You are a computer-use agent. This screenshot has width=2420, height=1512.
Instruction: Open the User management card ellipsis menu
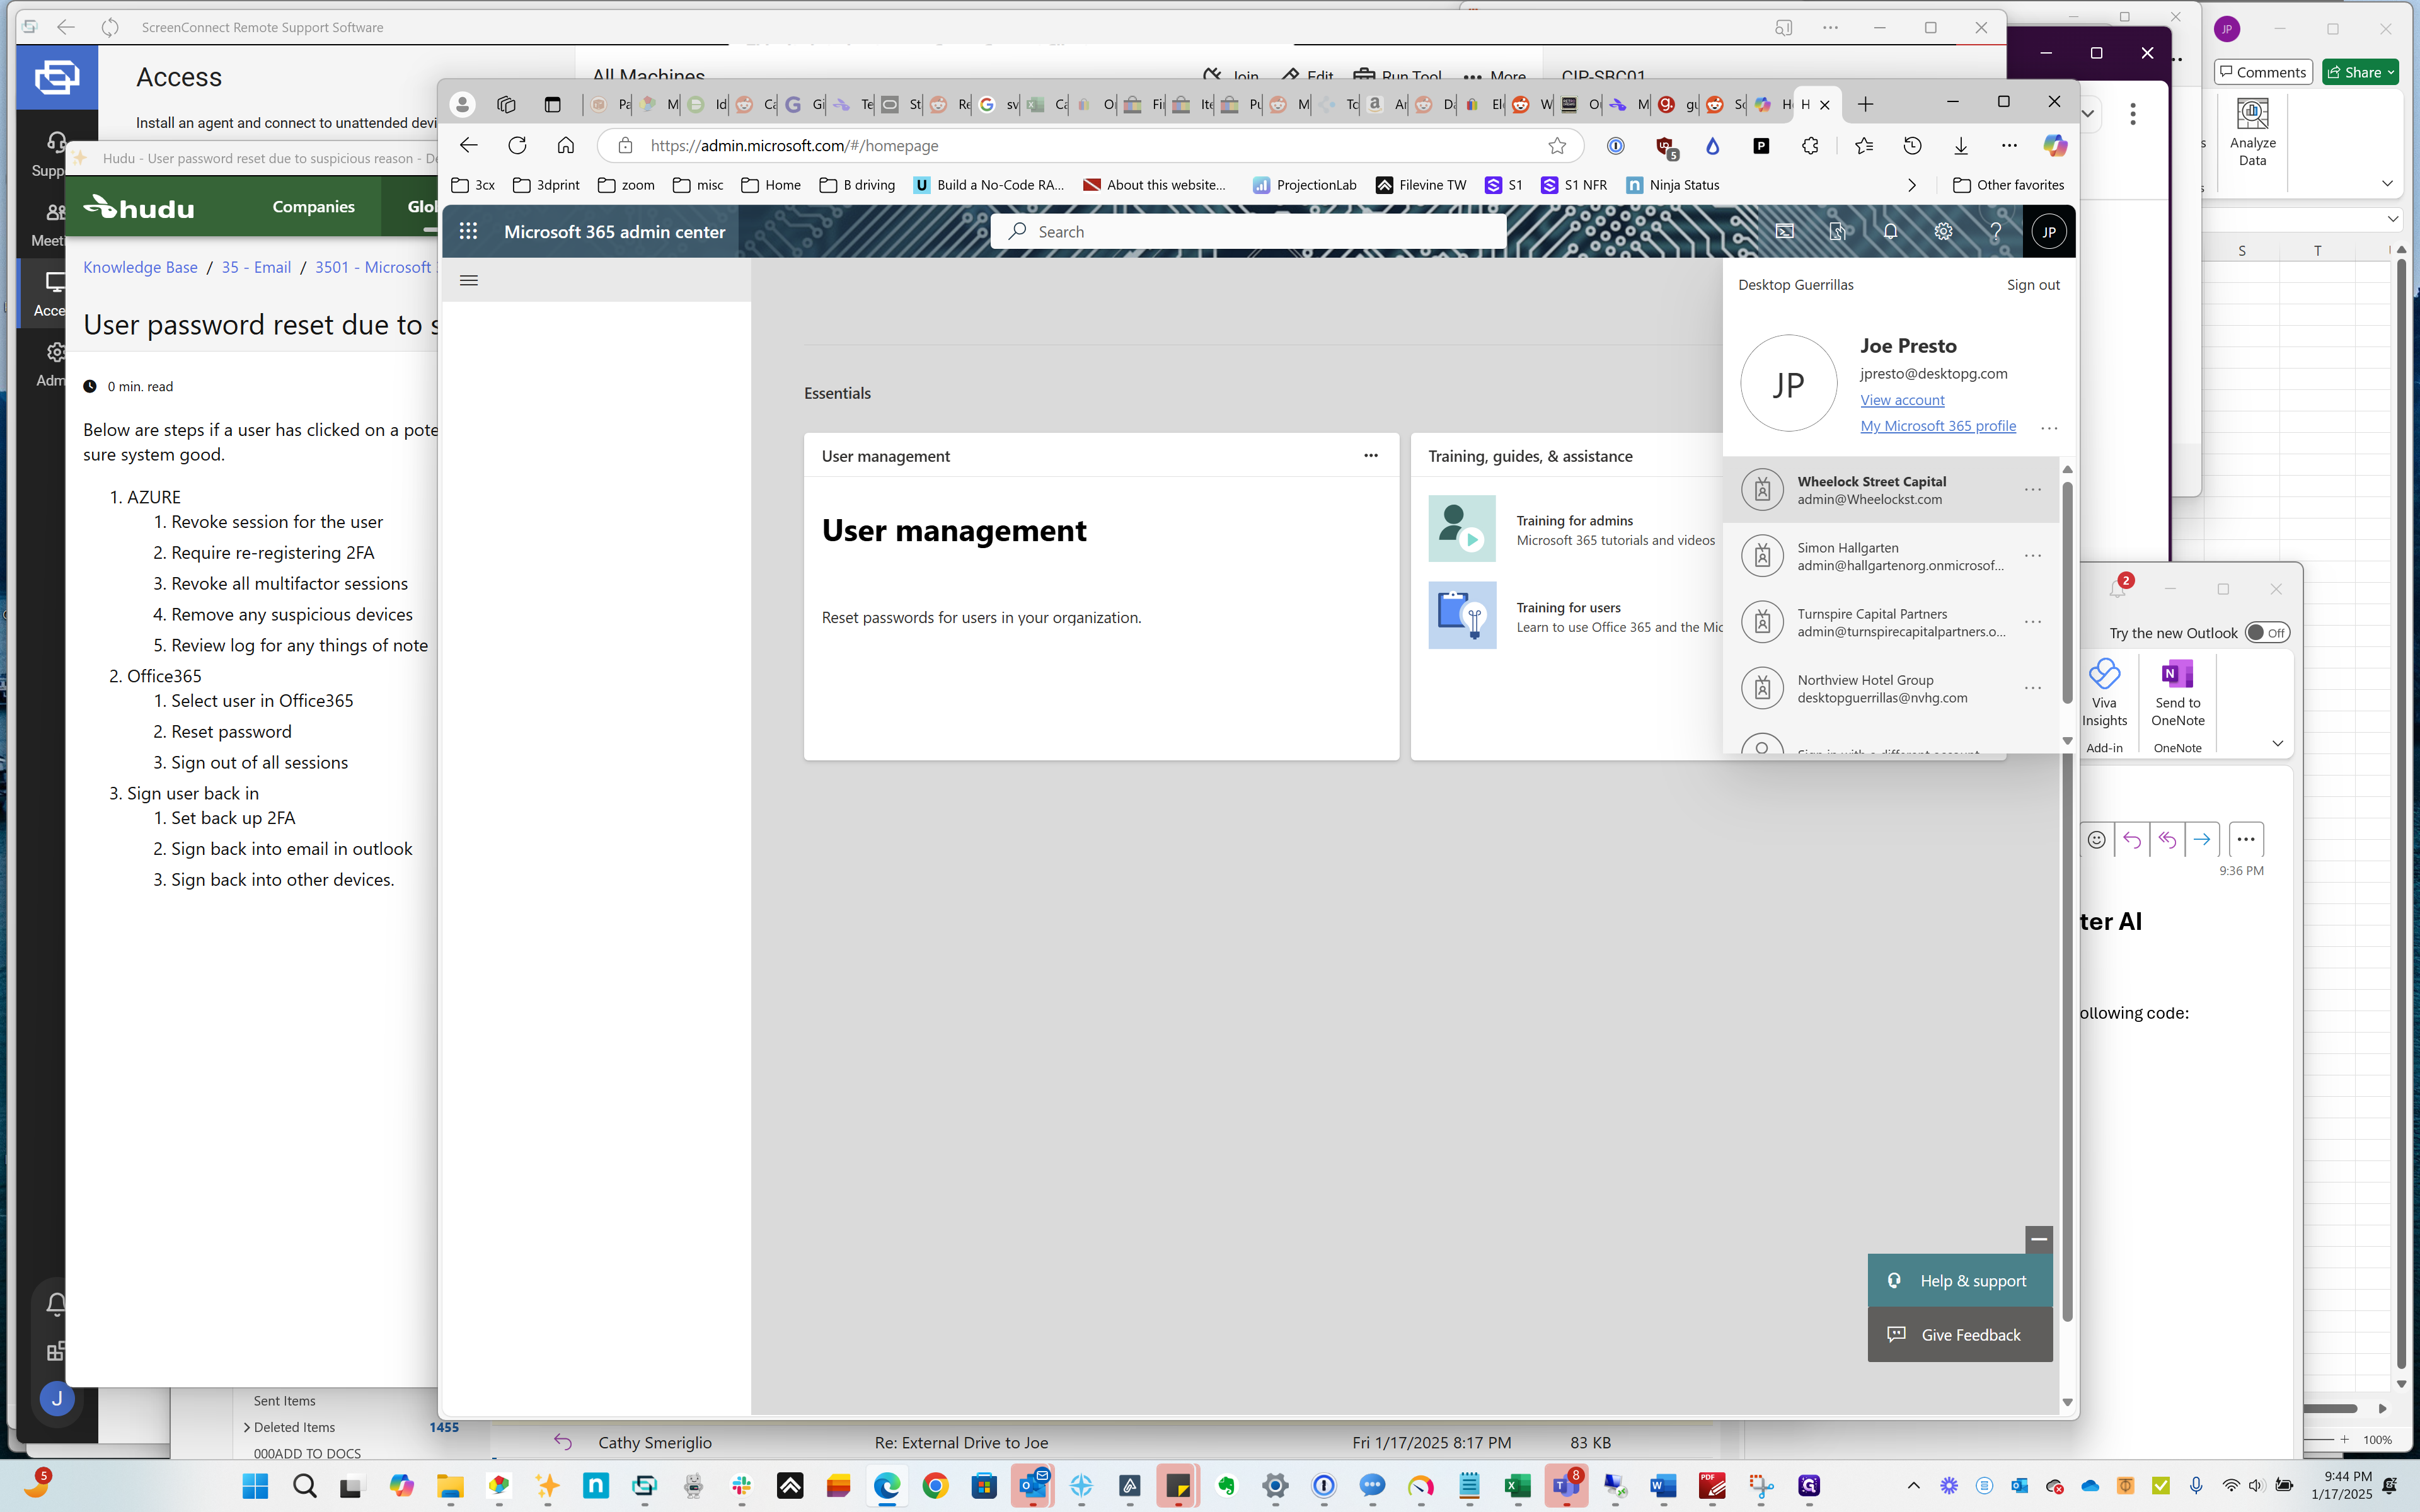pyautogui.click(x=1370, y=456)
